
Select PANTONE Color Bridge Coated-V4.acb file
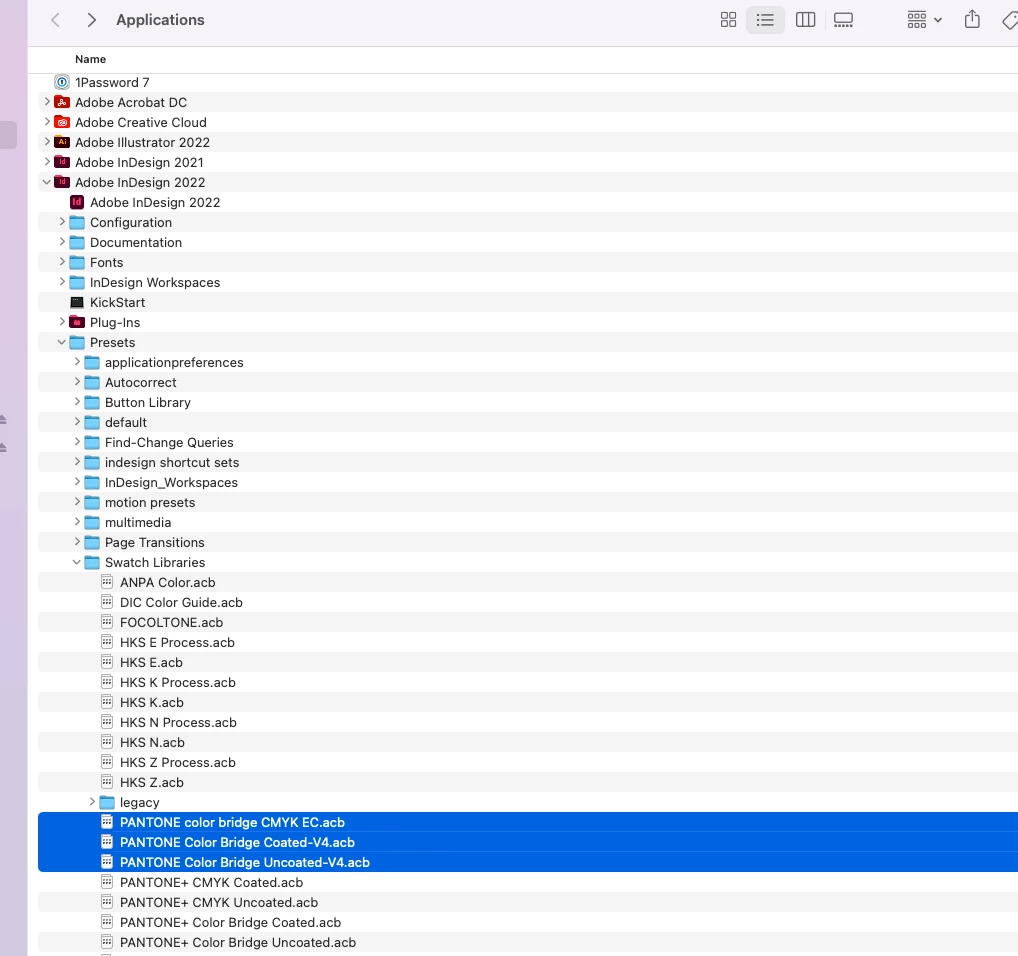[x=528, y=842]
